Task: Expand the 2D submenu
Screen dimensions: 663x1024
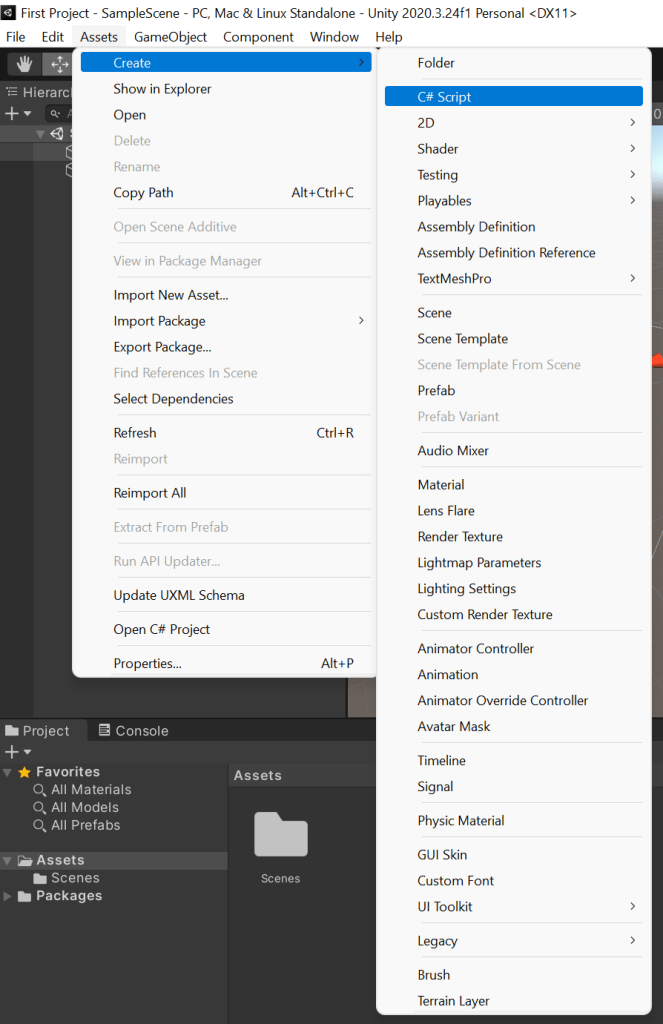Action: pyautogui.click(x=514, y=123)
